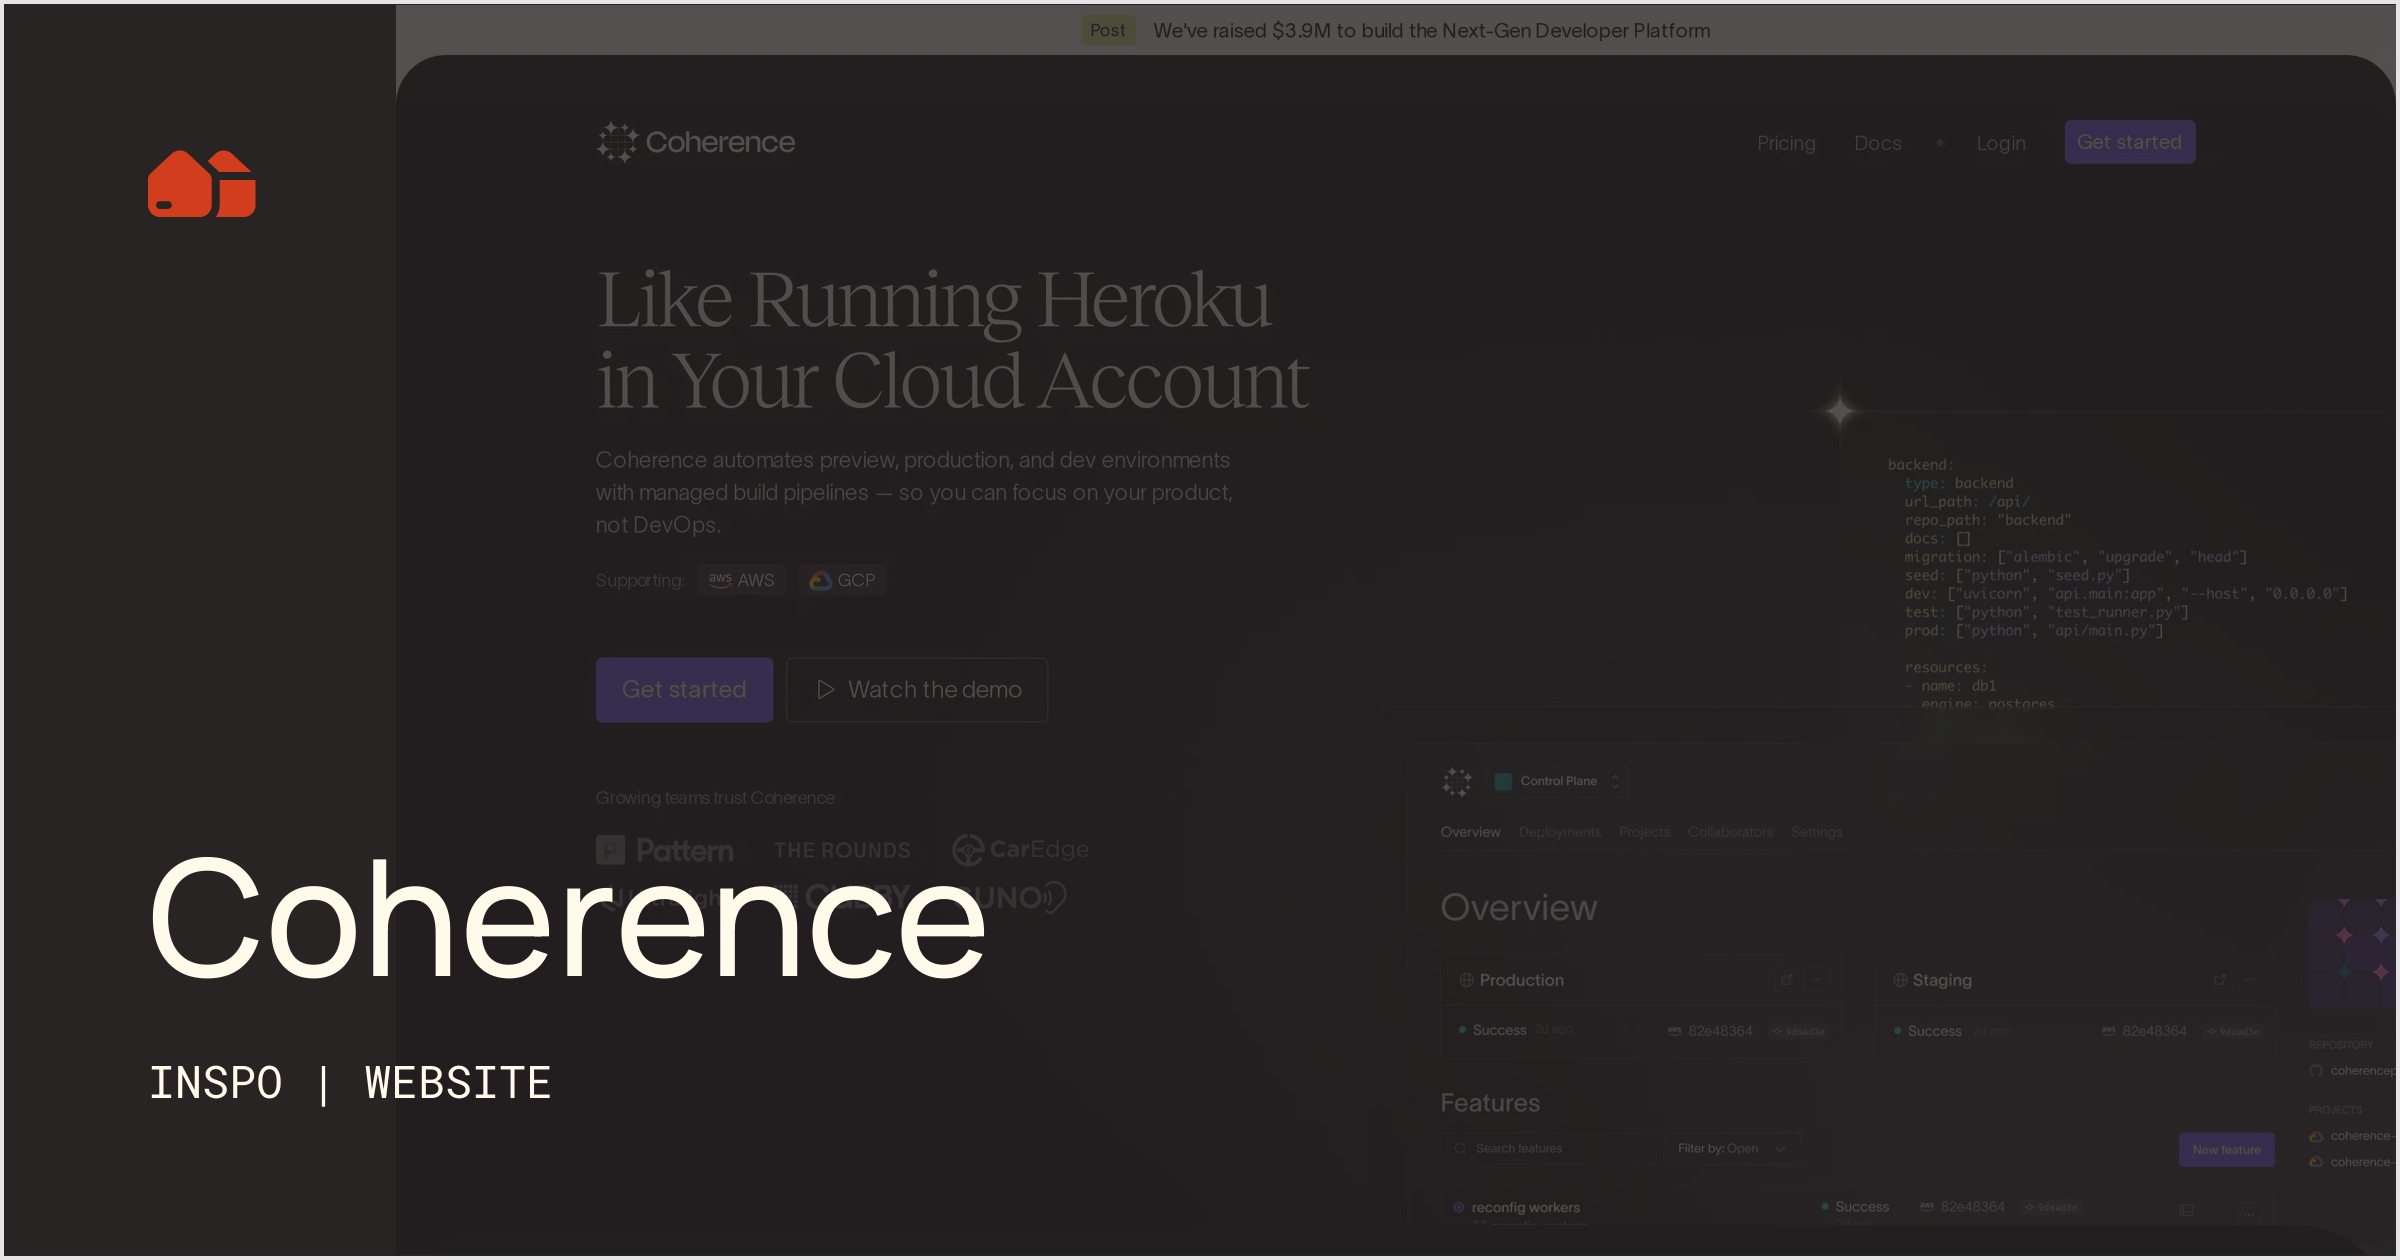Click the hero Get started button

(x=684, y=689)
